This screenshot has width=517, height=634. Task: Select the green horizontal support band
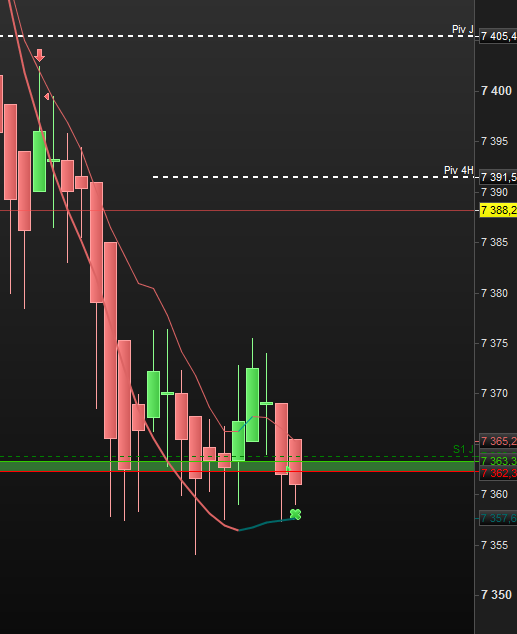[237, 466]
